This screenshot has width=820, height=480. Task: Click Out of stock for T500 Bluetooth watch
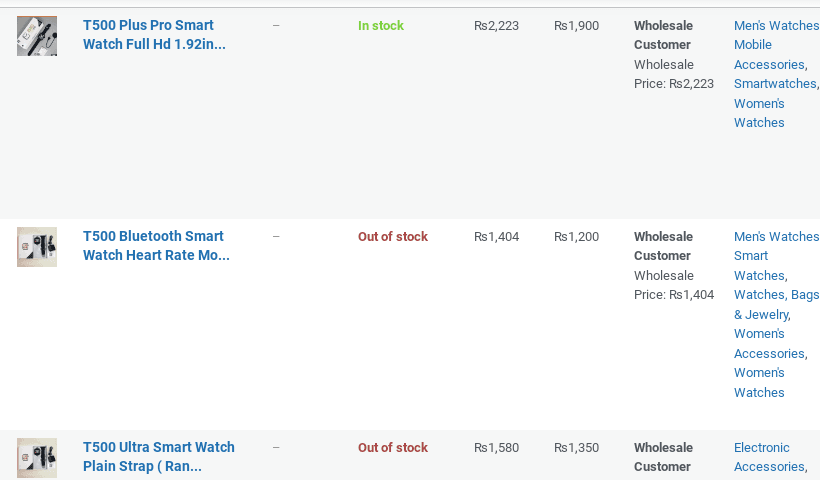coord(393,237)
